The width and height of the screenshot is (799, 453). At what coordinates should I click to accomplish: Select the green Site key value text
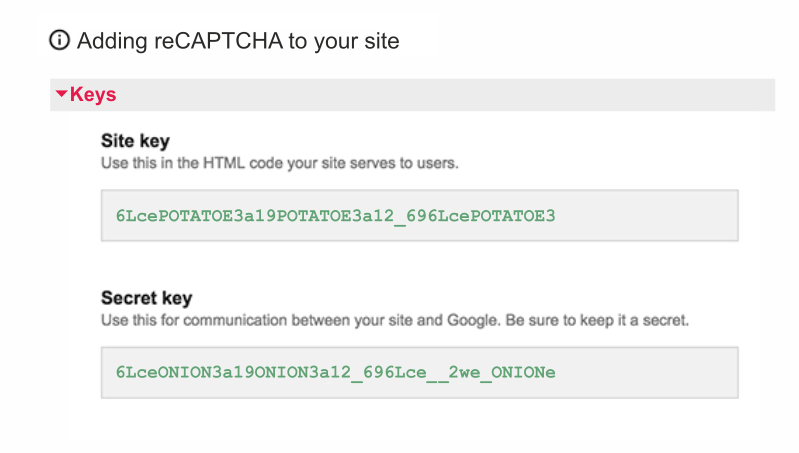pos(335,216)
